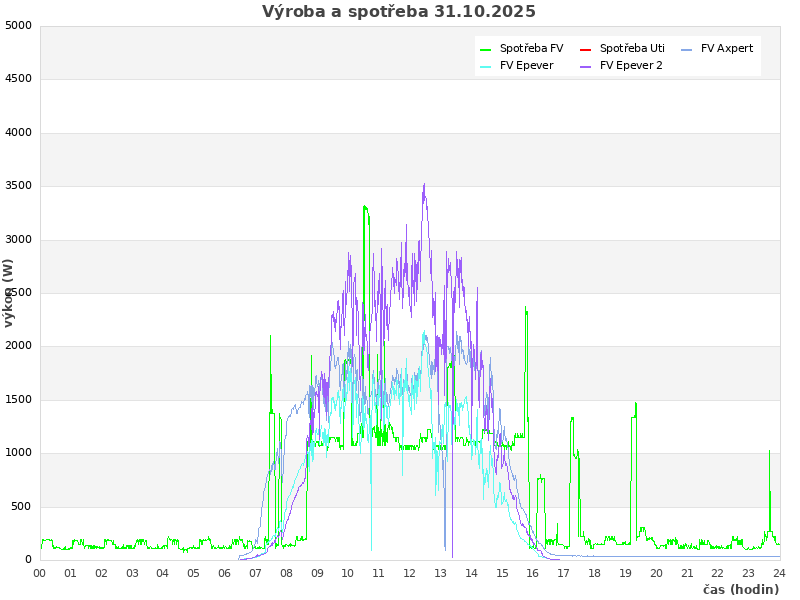This screenshot has height=600, width=800.
Task: Click the 5000 label on the y-axis
Action: click(x=18, y=25)
